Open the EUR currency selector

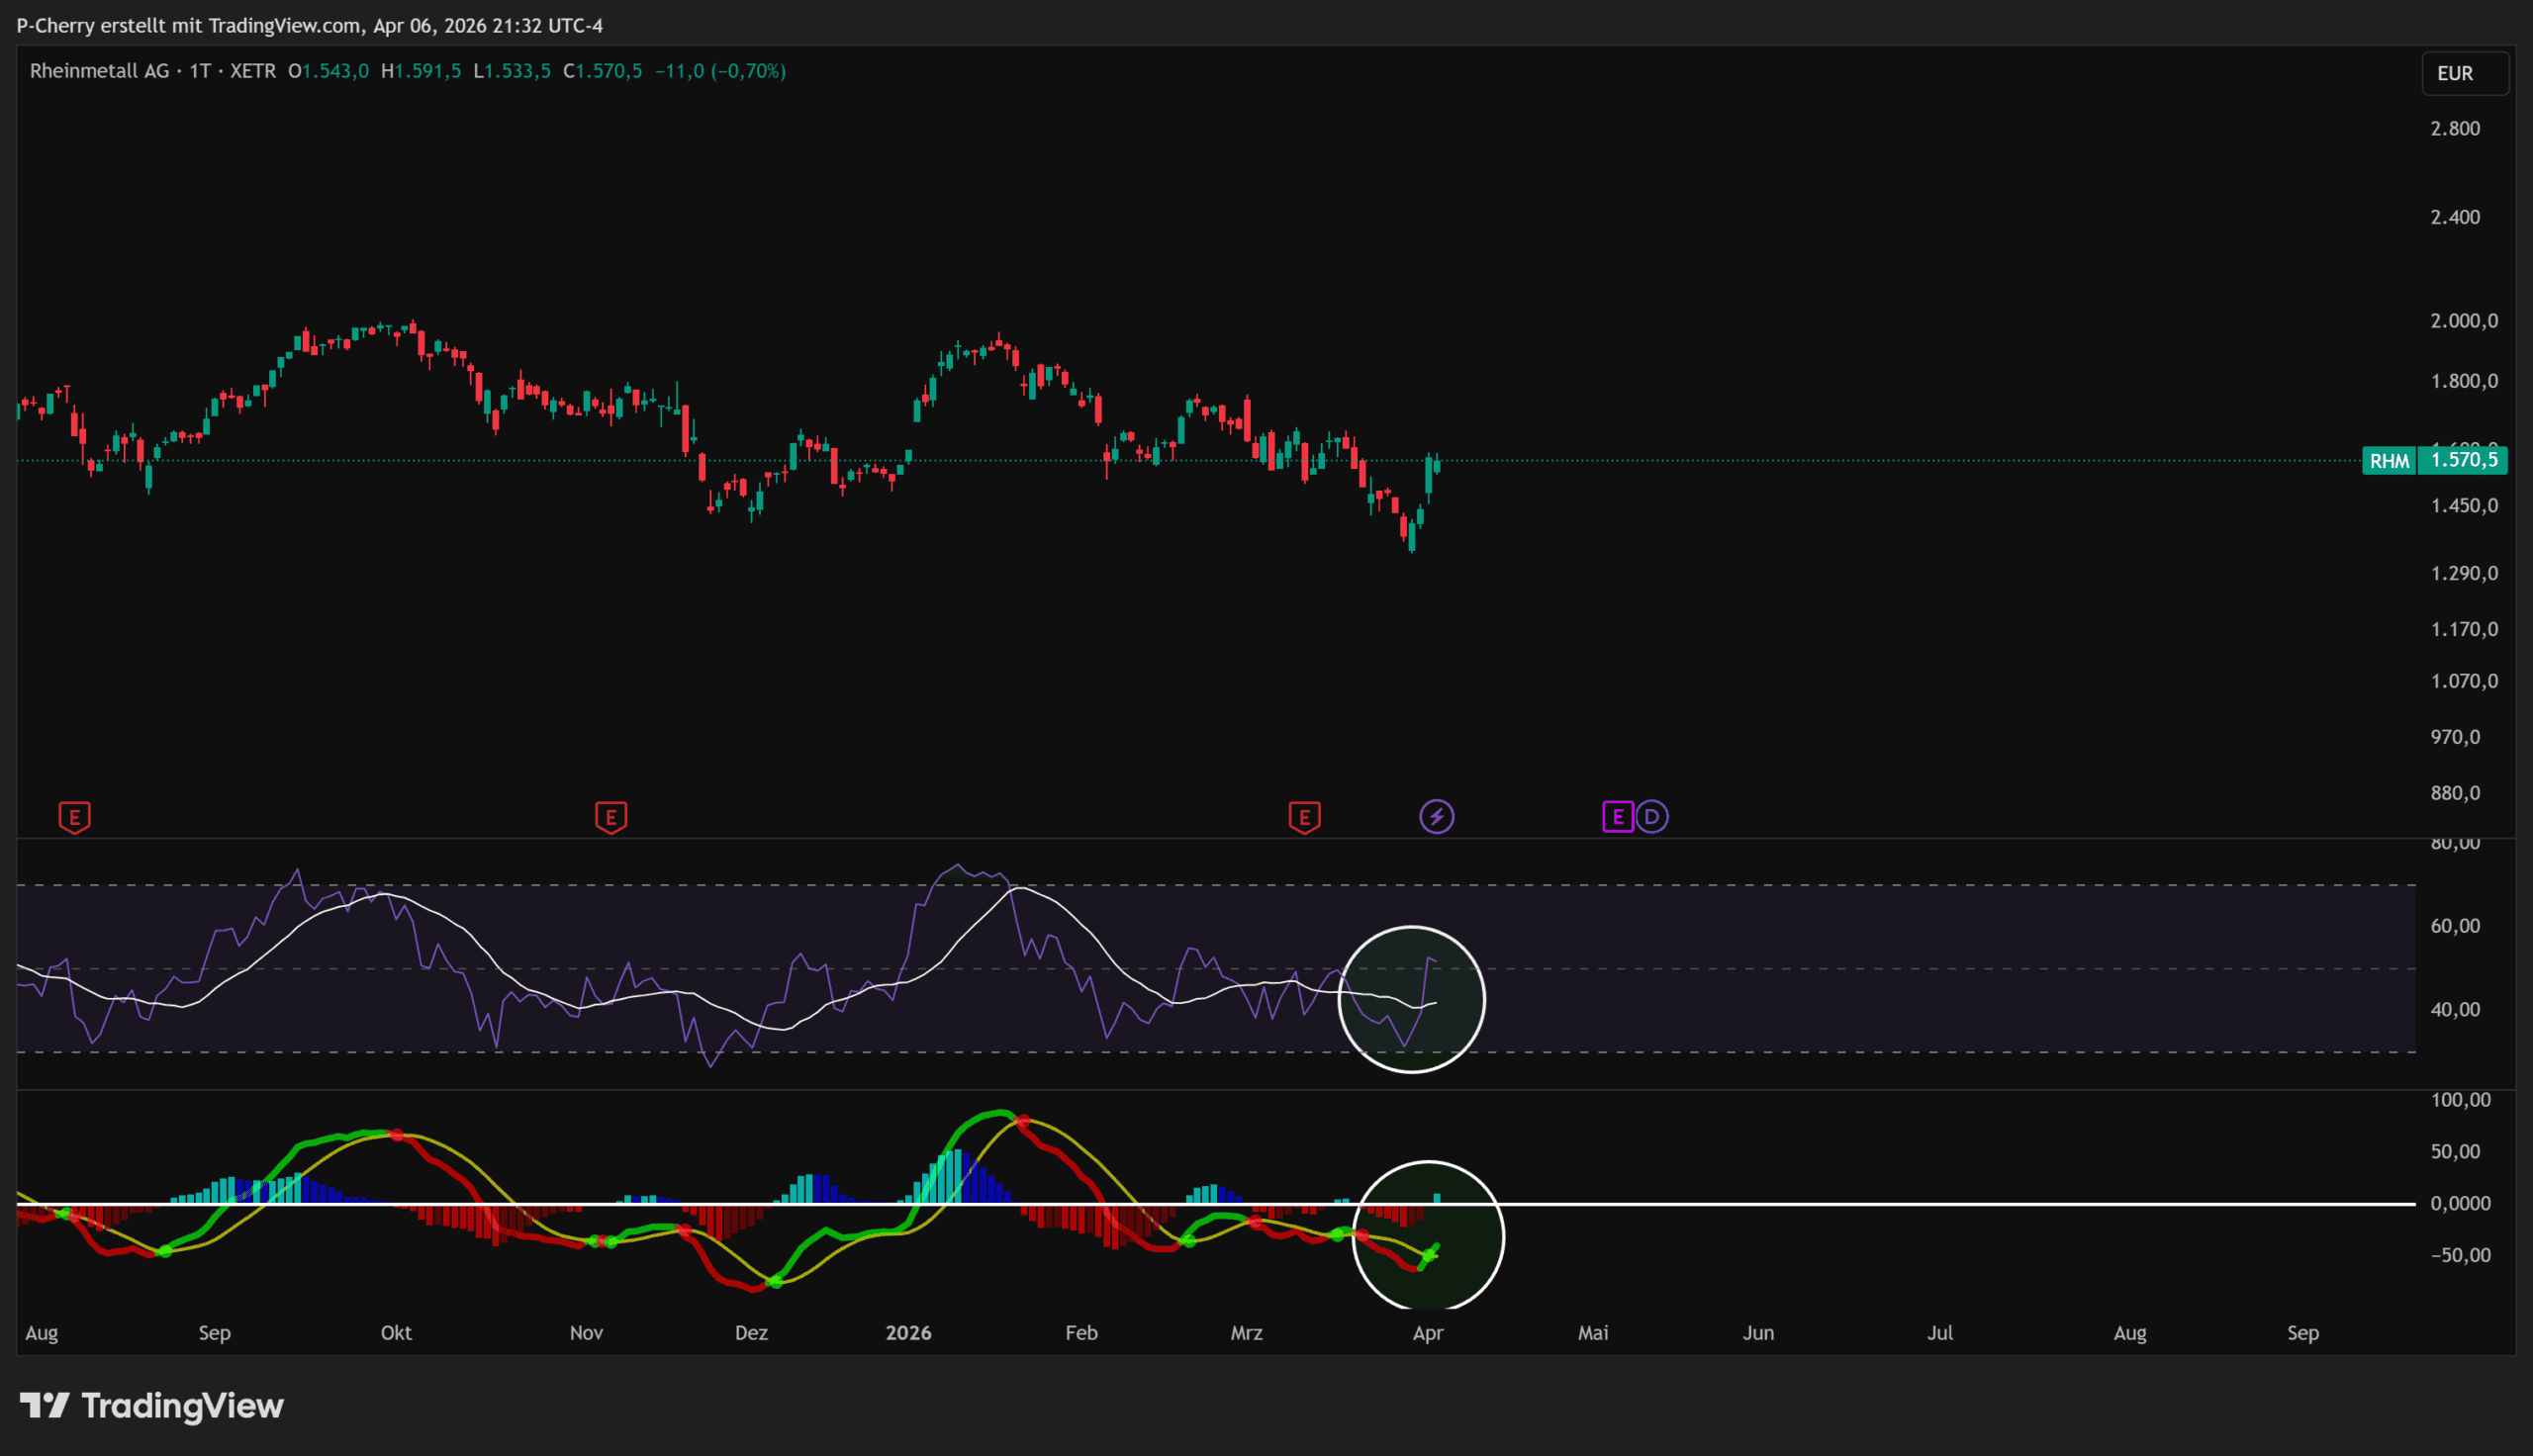[2464, 73]
